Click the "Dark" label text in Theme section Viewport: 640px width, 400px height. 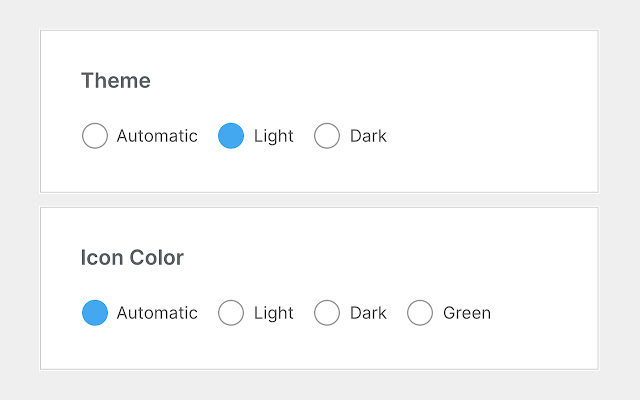click(368, 136)
